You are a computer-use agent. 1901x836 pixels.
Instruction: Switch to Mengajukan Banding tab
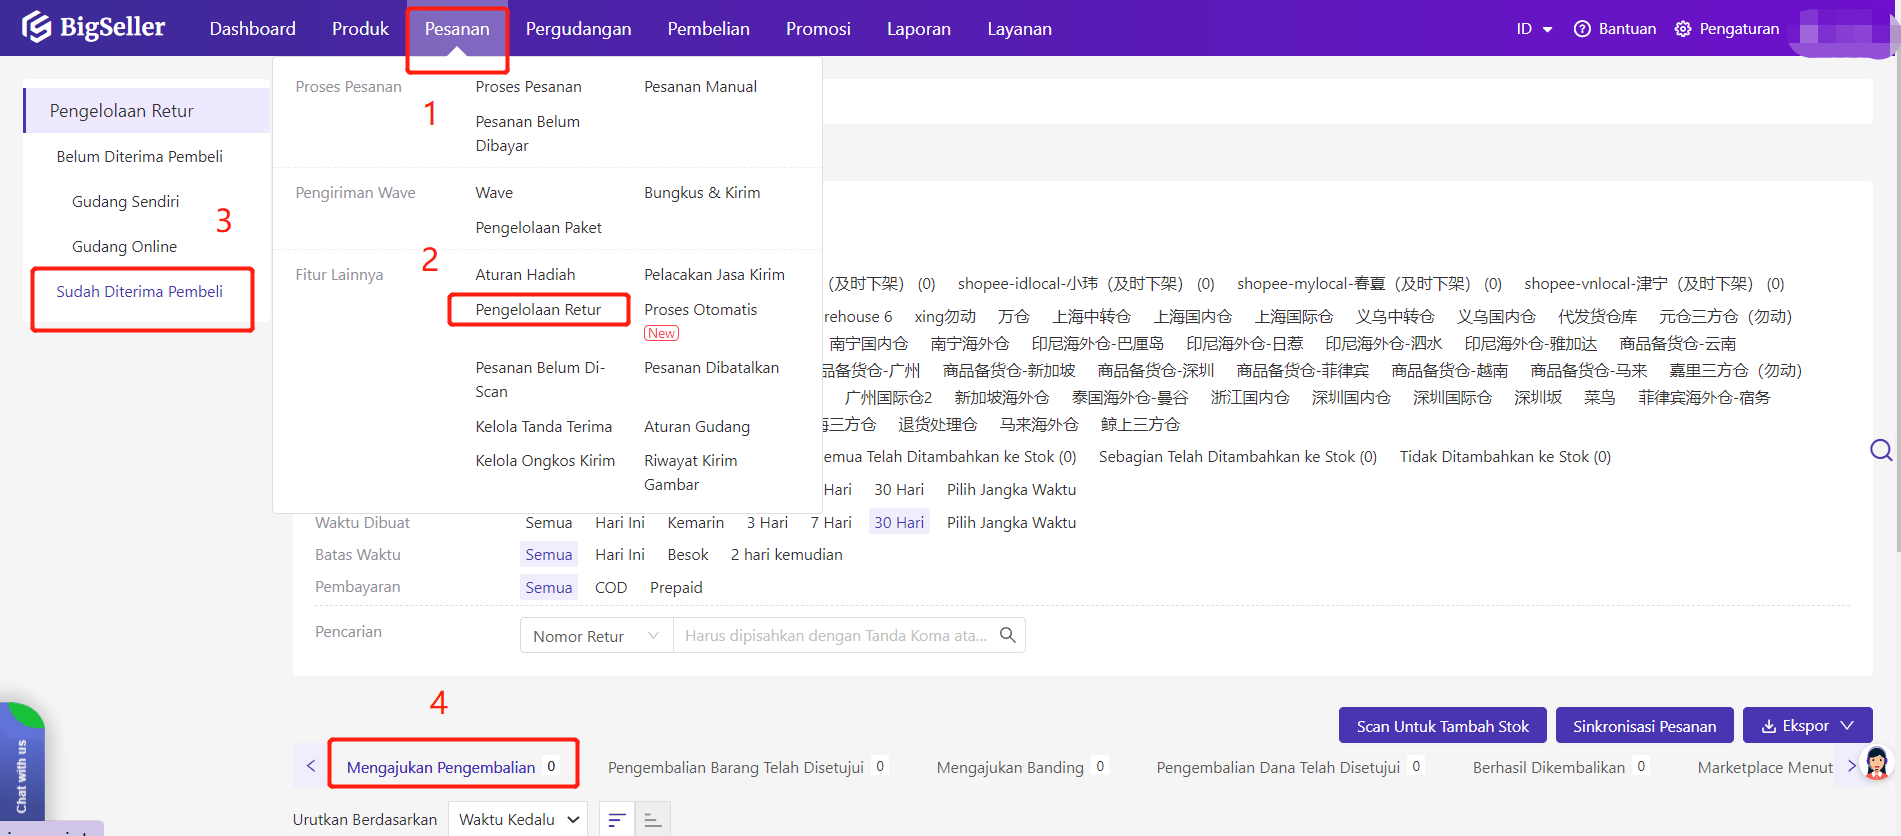coord(1021,767)
